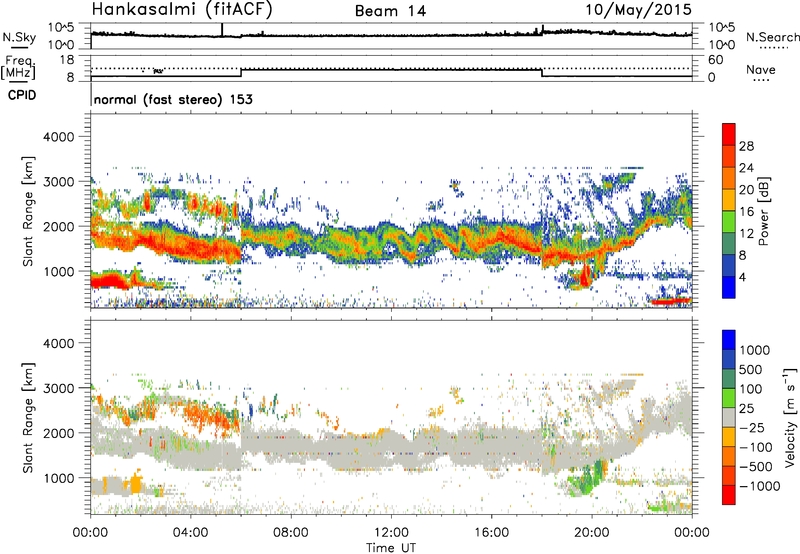This screenshot has height=554, width=800.
Task: Click the 'Velocity [m s⁻¹]' colorbar label
Action: point(790,417)
